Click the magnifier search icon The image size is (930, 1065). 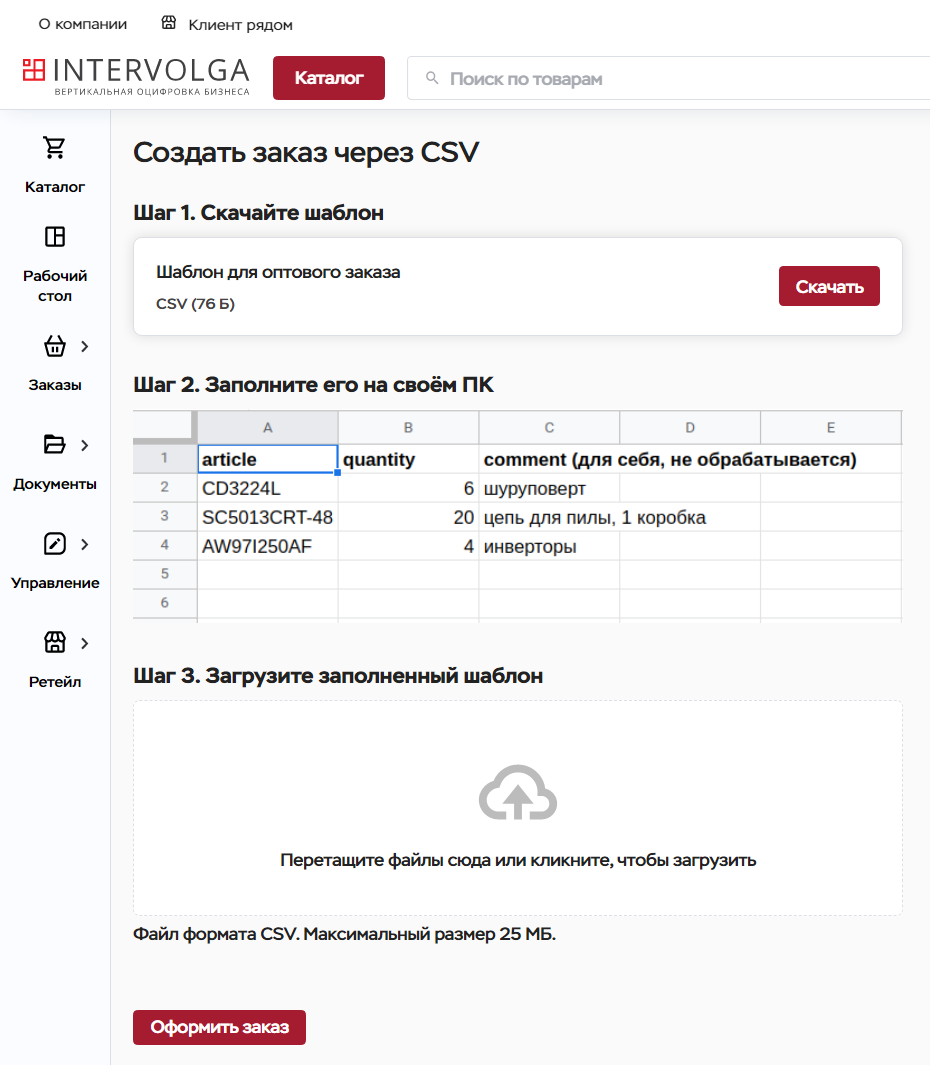pyautogui.click(x=432, y=78)
